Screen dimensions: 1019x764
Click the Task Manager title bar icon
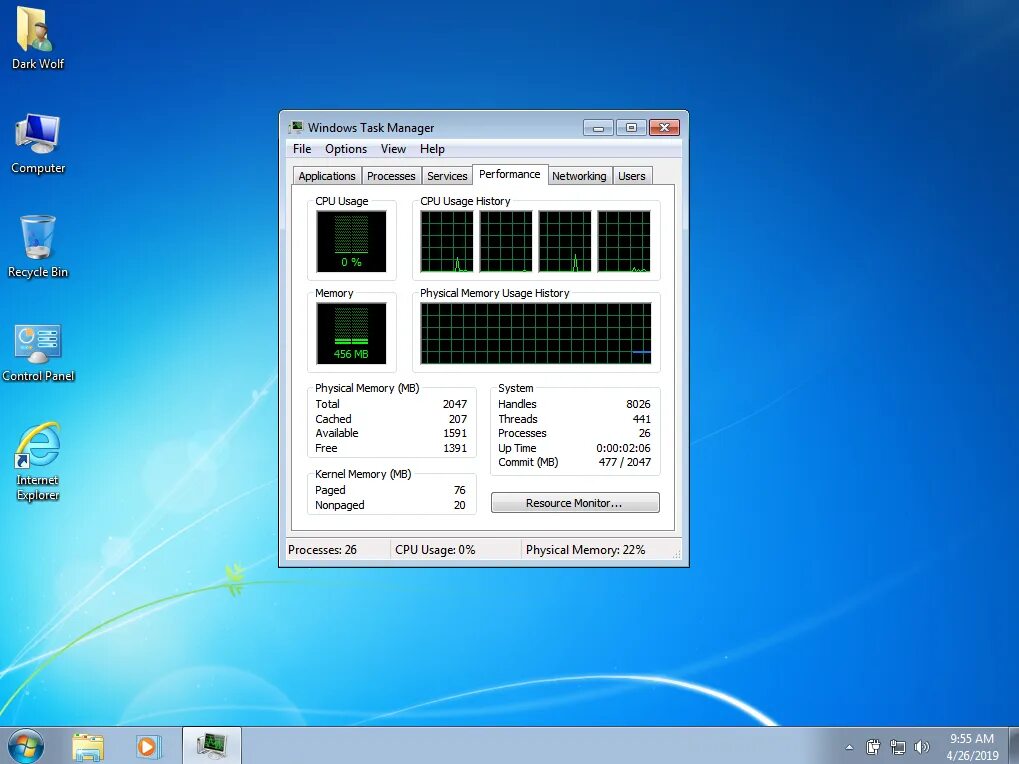point(296,127)
